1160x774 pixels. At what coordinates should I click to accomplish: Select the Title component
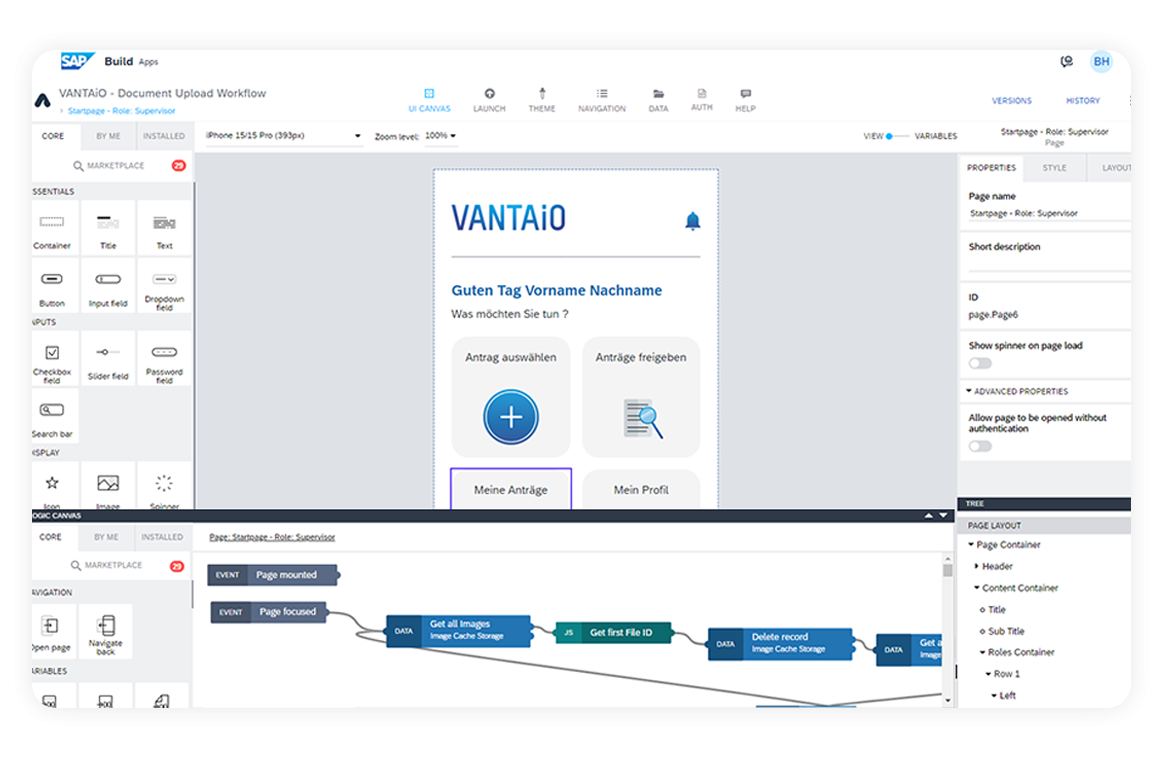(x=108, y=229)
